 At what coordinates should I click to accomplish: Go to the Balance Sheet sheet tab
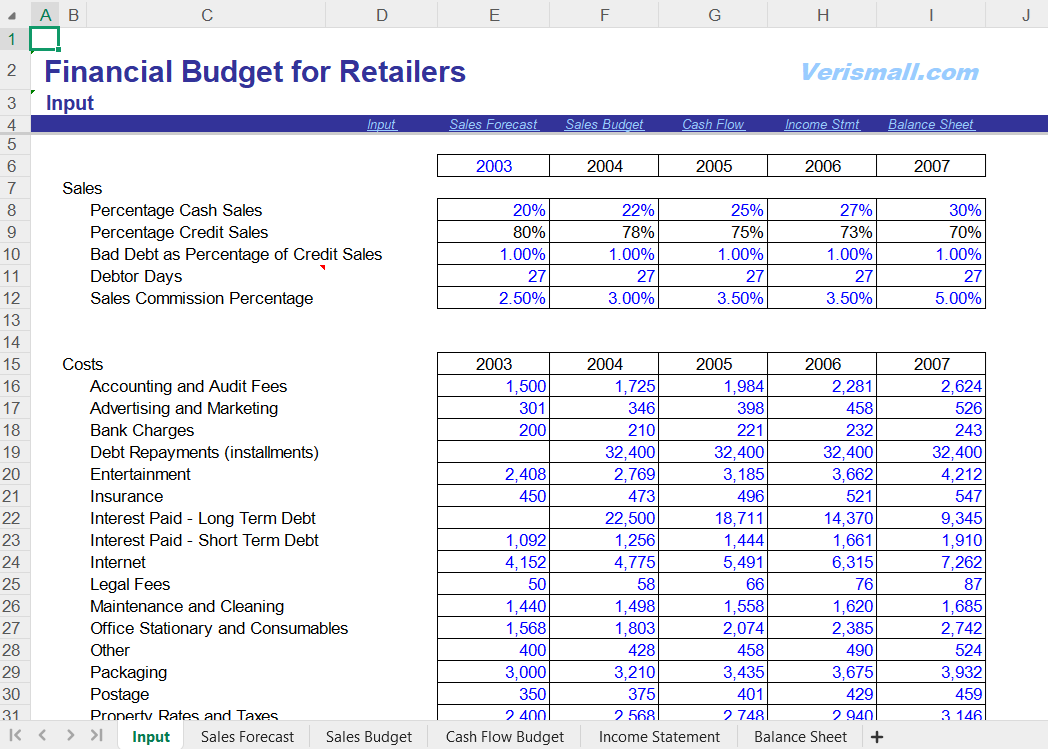coord(800,737)
